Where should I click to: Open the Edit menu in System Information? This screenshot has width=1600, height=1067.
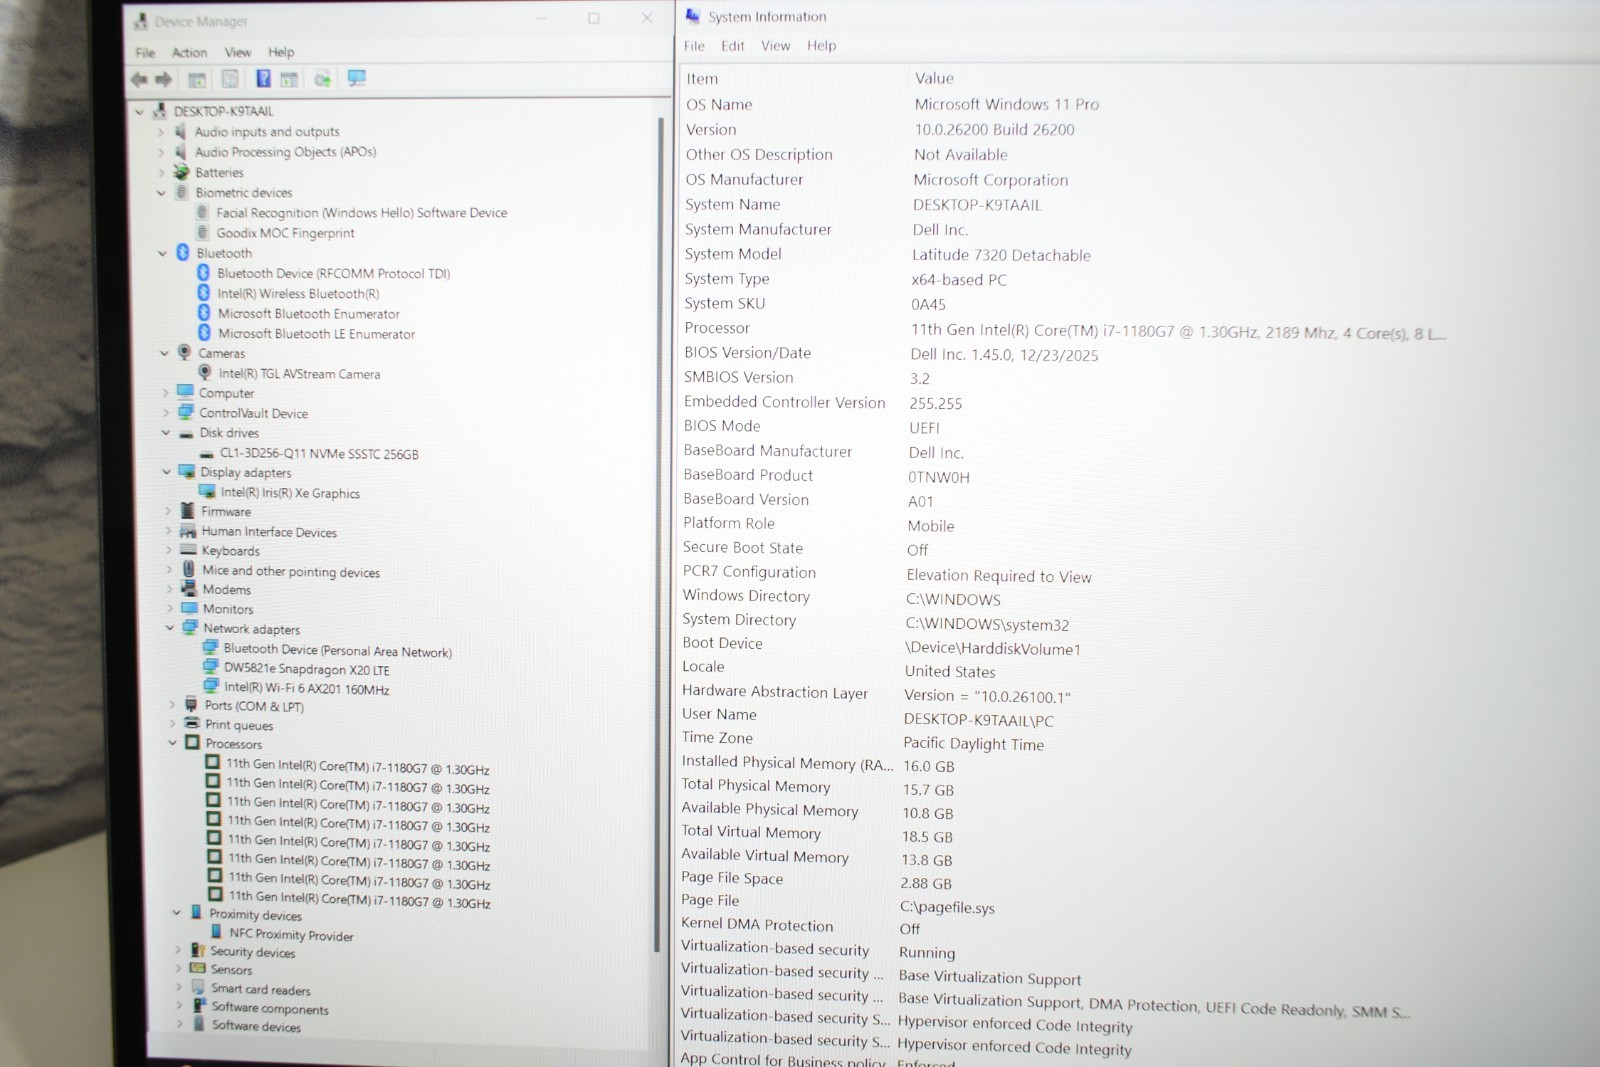click(733, 46)
